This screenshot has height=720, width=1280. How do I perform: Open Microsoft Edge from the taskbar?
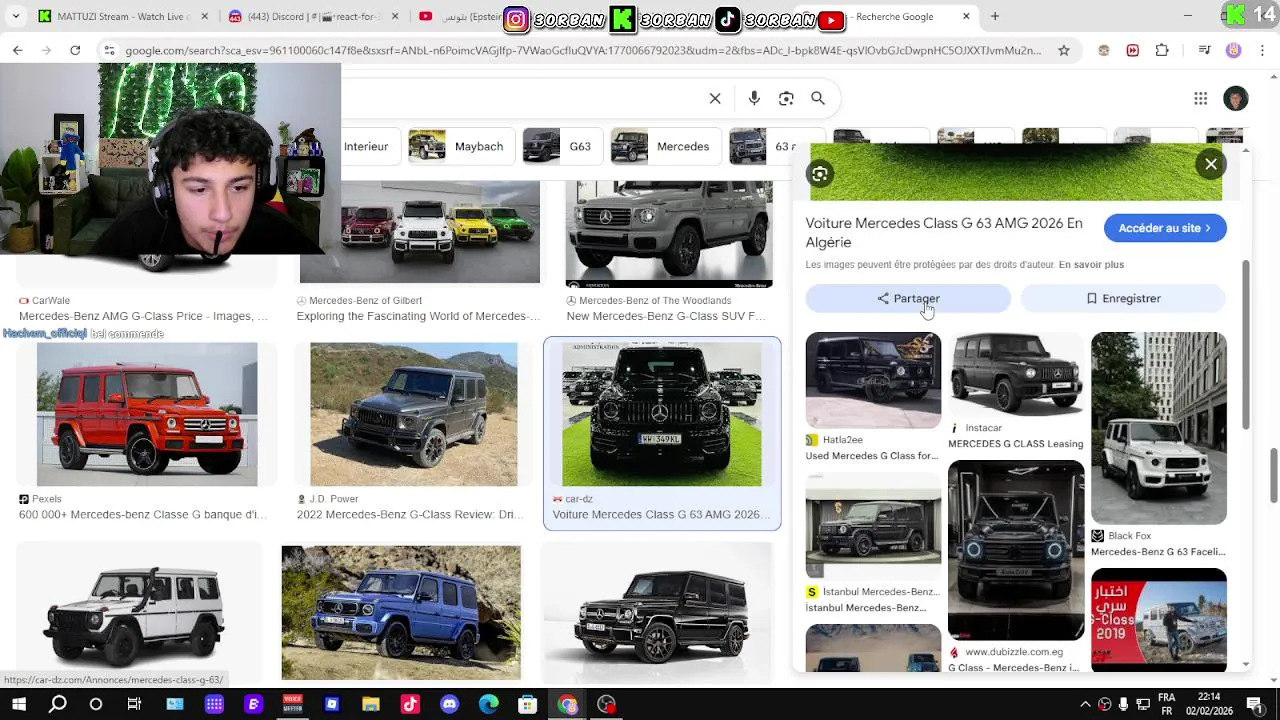pos(488,704)
